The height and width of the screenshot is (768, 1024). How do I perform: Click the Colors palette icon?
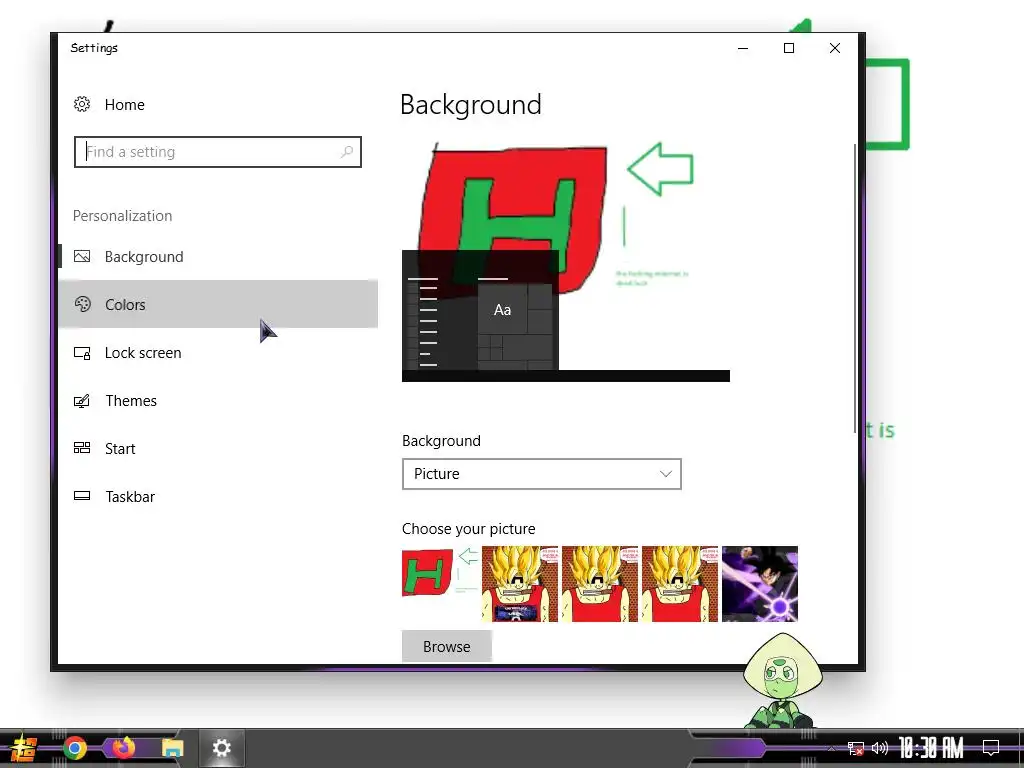click(x=82, y=304)
